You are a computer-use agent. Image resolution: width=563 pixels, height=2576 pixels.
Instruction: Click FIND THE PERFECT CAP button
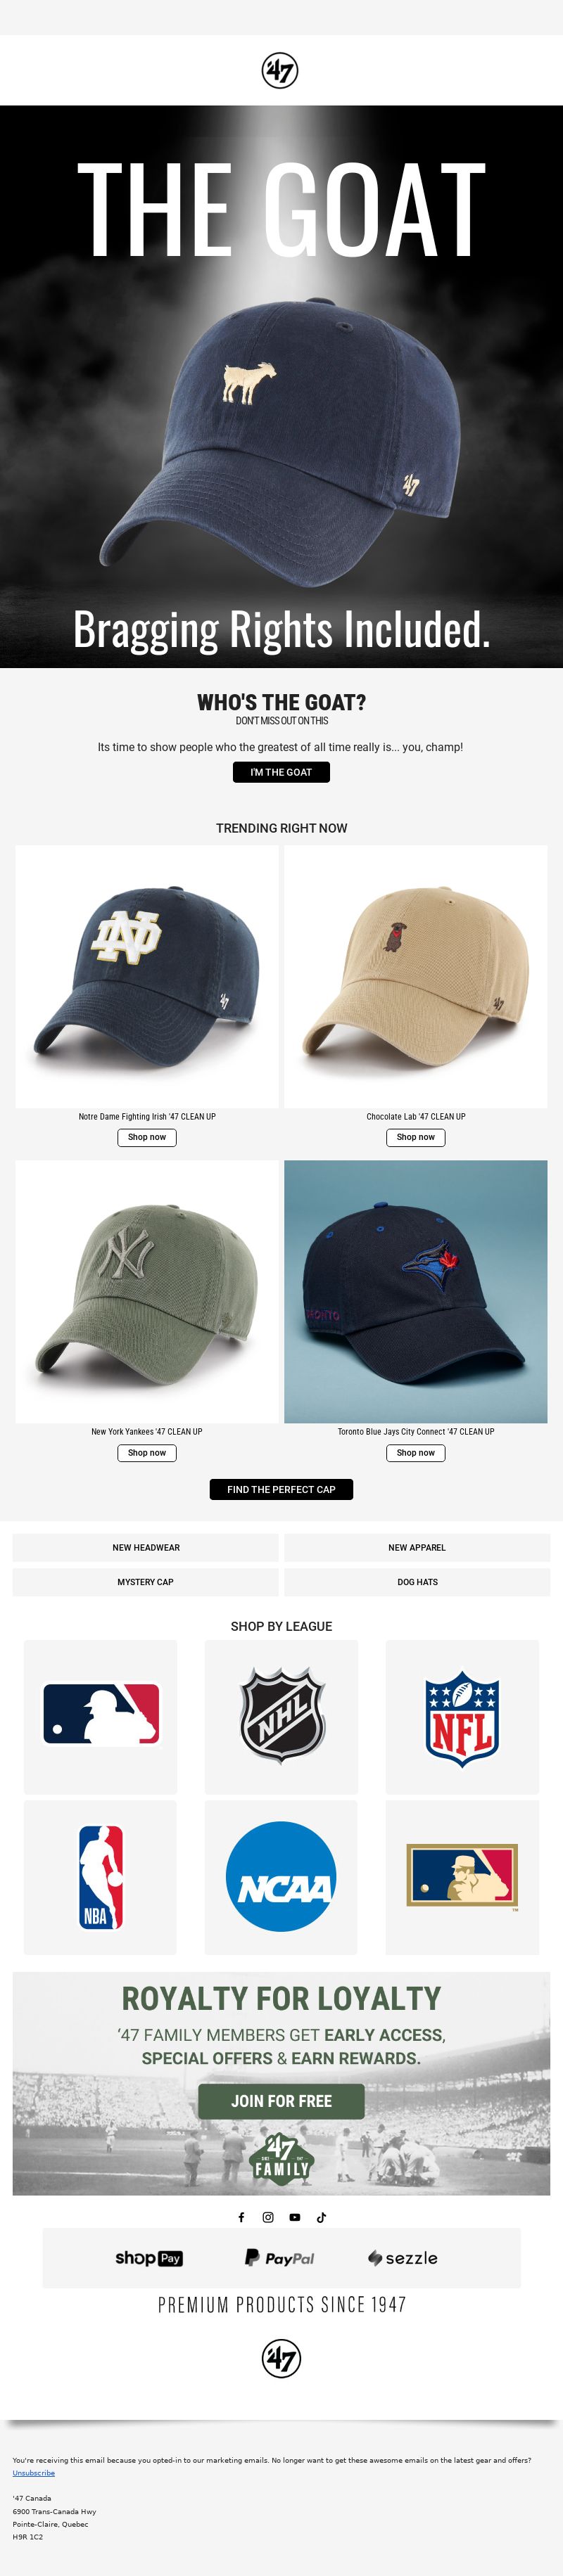pyautogui.click(x=281, y=1489)
